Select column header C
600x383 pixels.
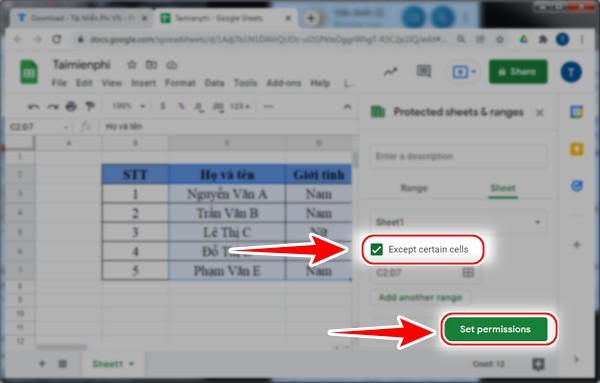coord(227,143)
